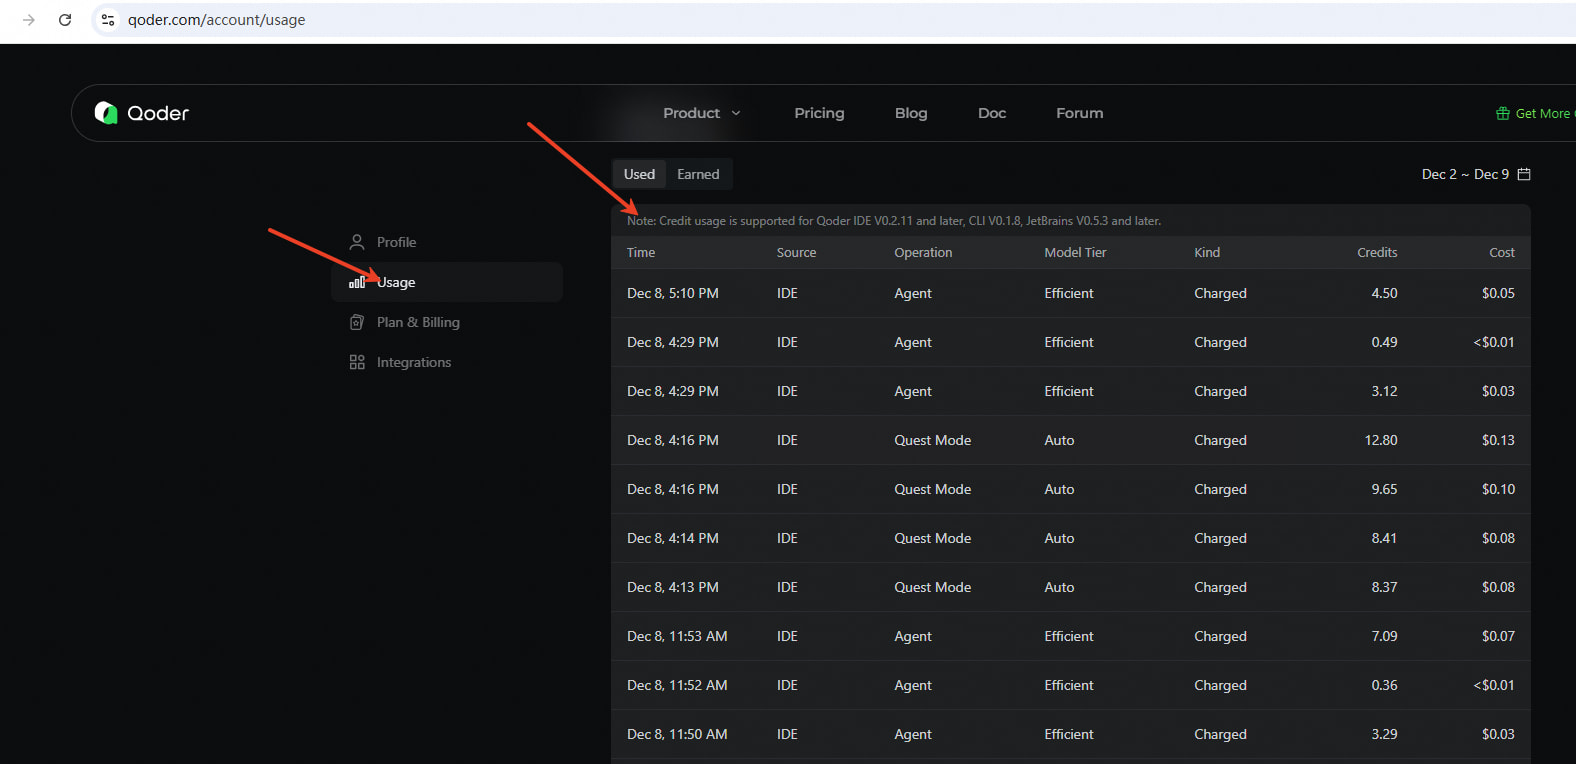Select the Dec 8, 4:13 PM time cell

point(673,587)
